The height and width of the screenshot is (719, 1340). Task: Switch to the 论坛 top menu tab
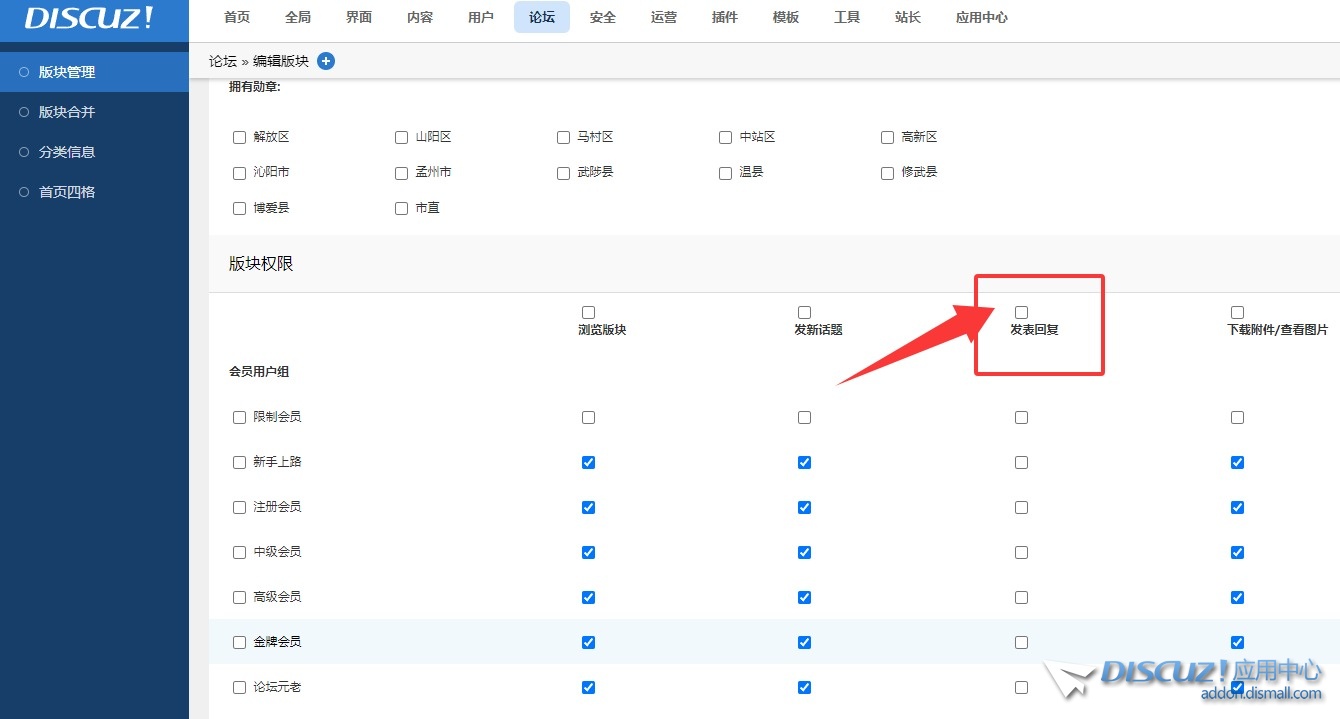coord(542,18)
